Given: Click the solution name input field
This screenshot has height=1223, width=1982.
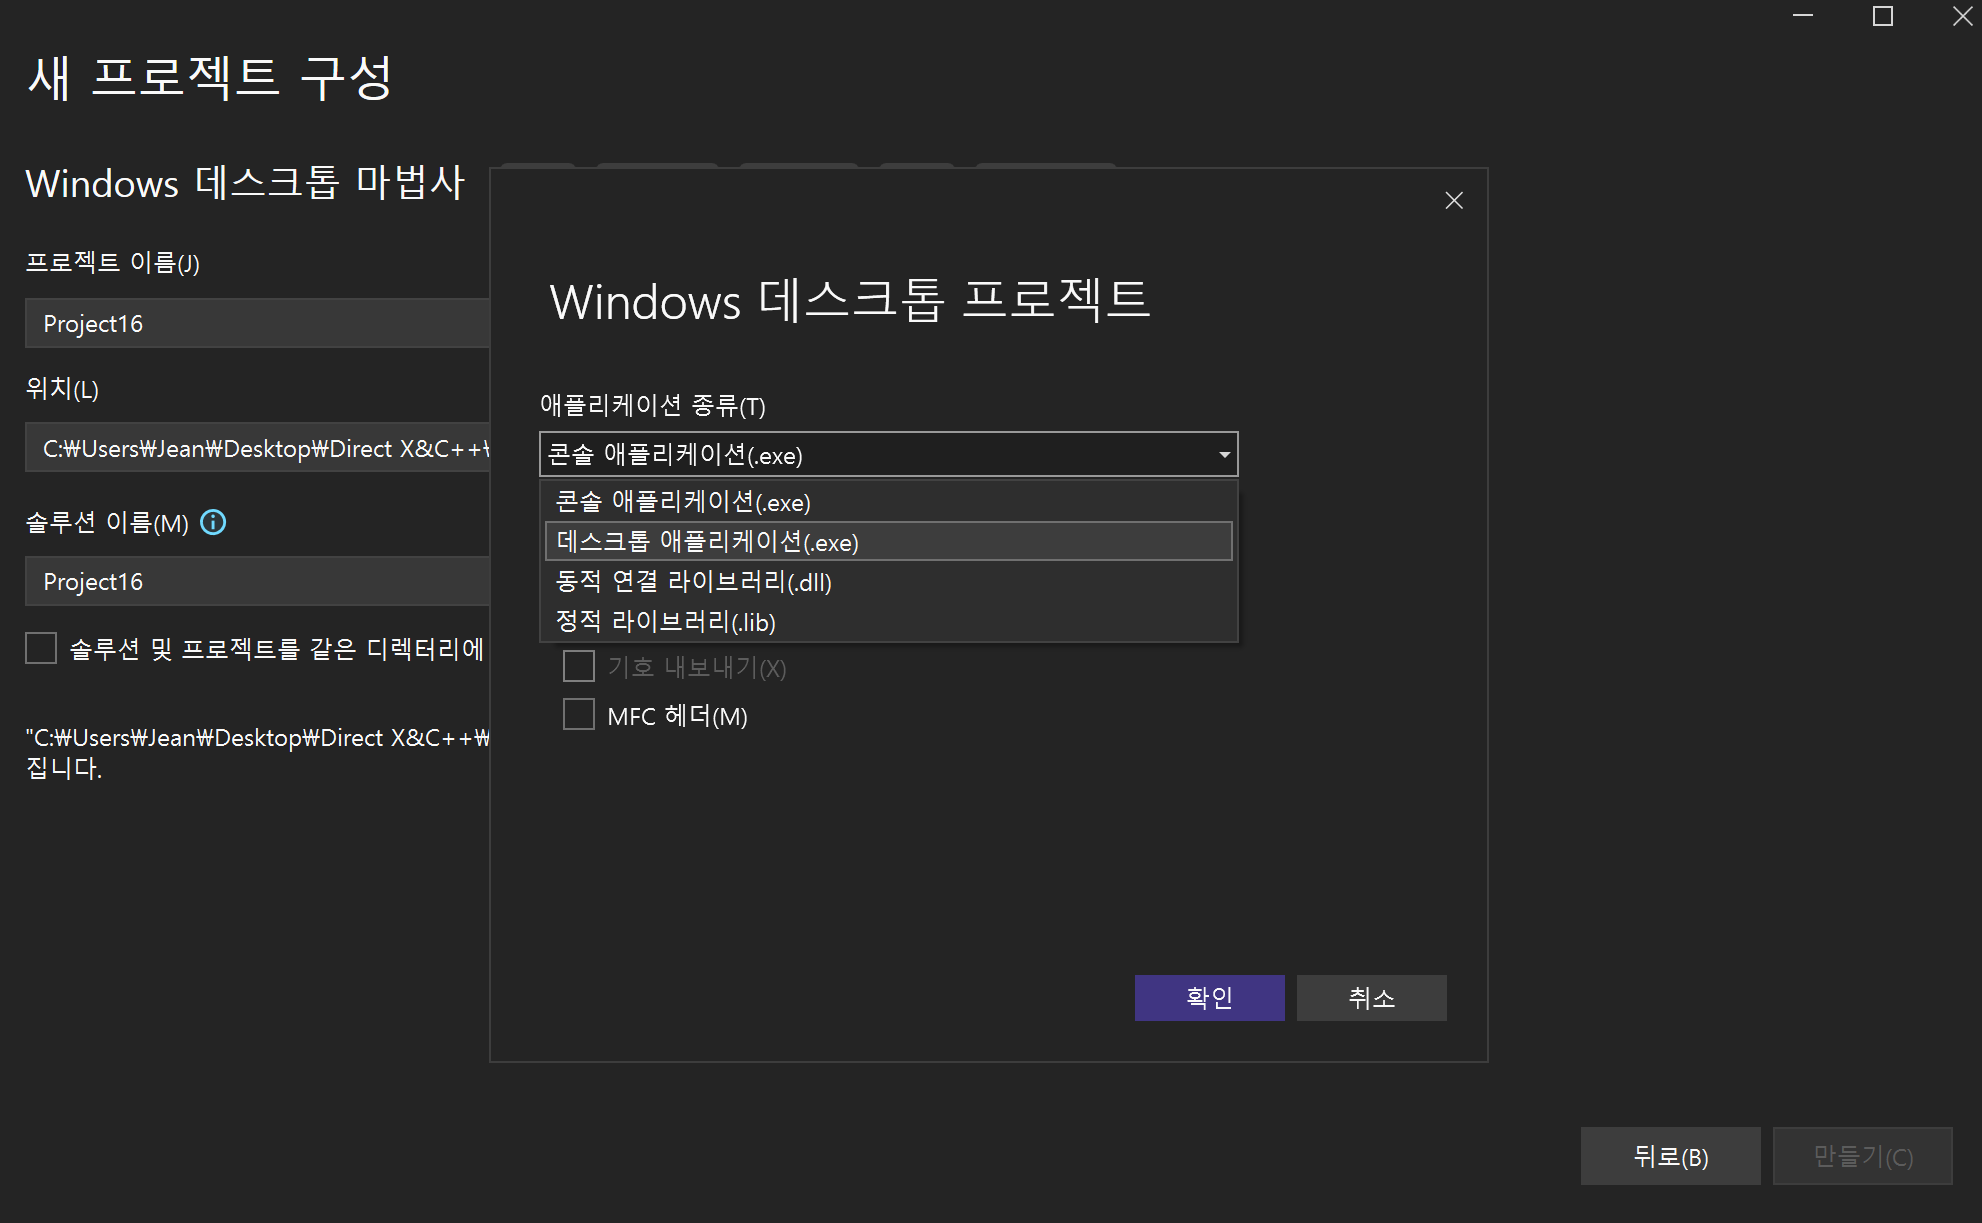Looking at the screenshot, I should pyautogui.click(x=257, y=582).
